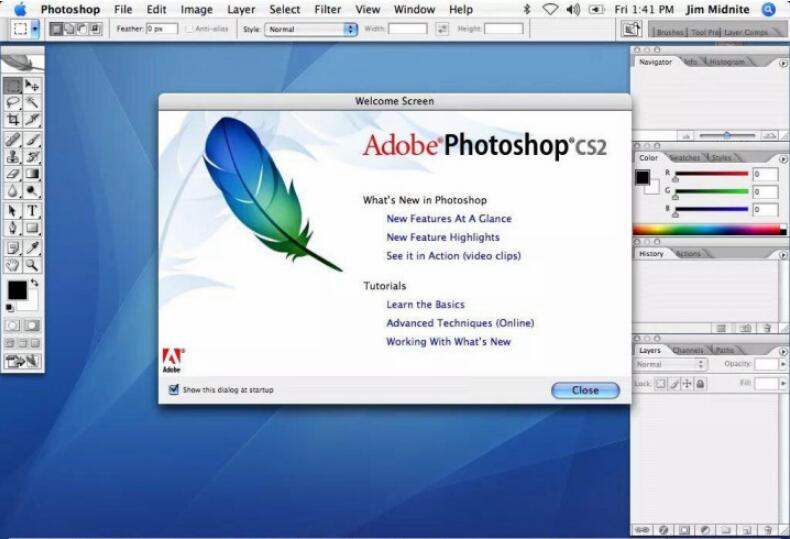Select the Eyedropper tool
Screen dimensions: 790x539
[x=32, y=247]
